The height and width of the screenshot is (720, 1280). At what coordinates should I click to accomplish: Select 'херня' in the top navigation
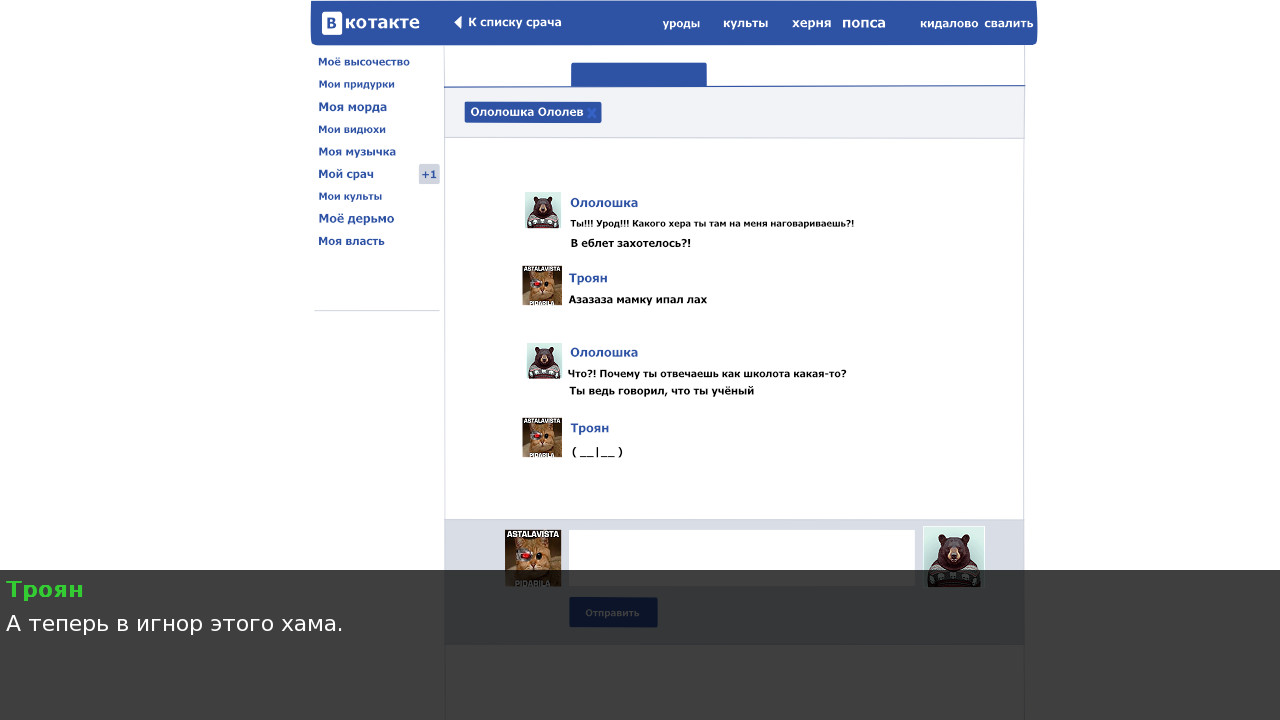811,23
